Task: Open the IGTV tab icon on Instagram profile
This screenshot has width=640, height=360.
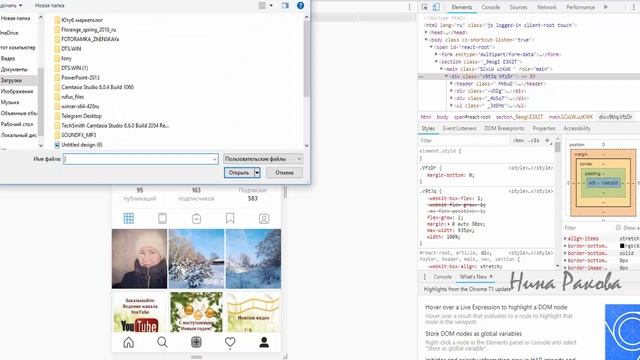Action: coord(196,218)
